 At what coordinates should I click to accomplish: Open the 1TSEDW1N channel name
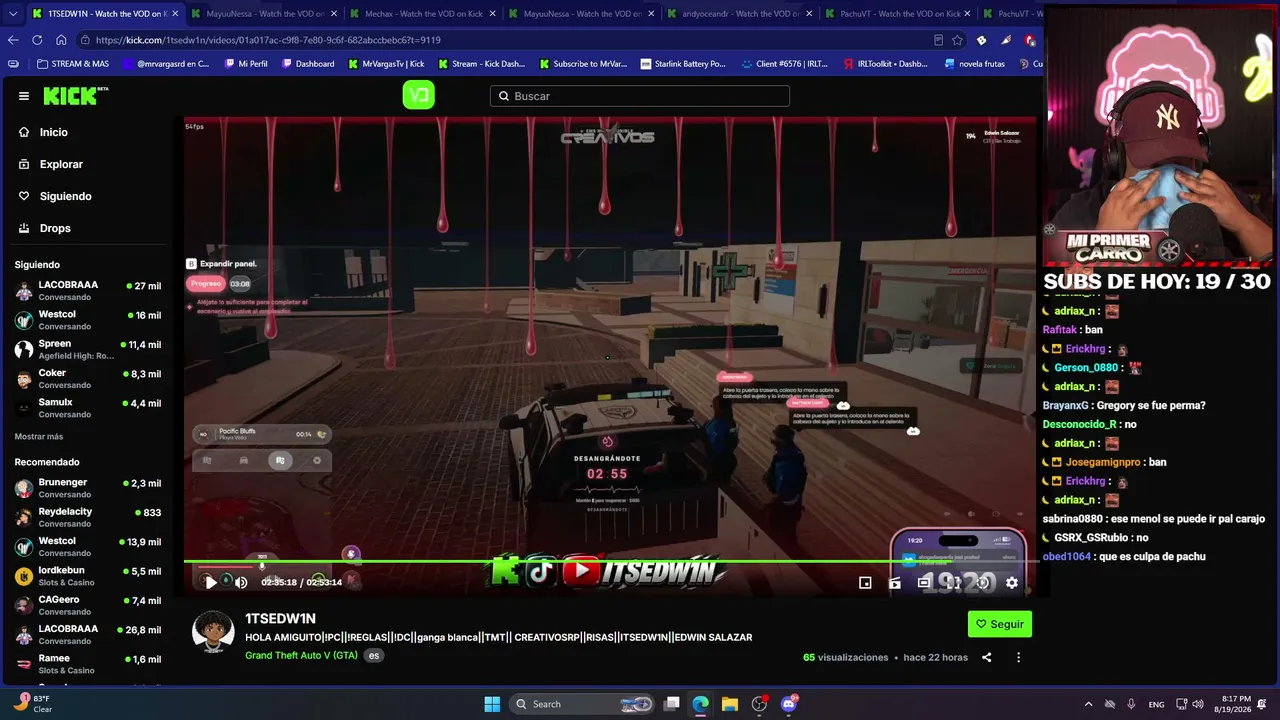[280, 619]
